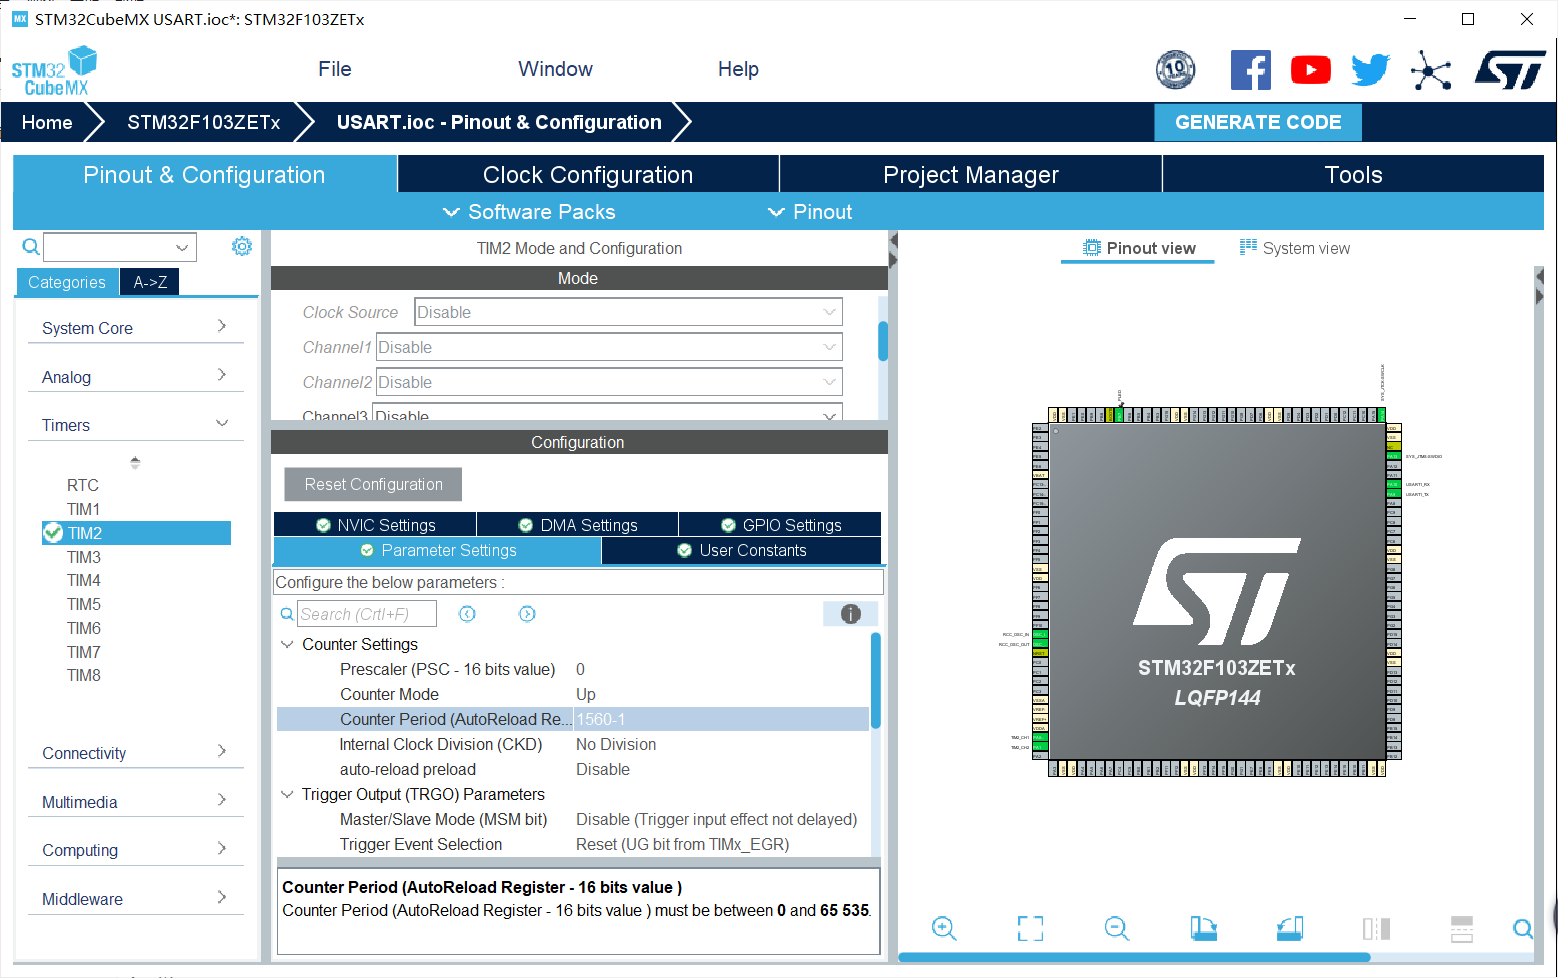
Task: Open the Channel2 dropdown
Action: [x=609, y=382]
